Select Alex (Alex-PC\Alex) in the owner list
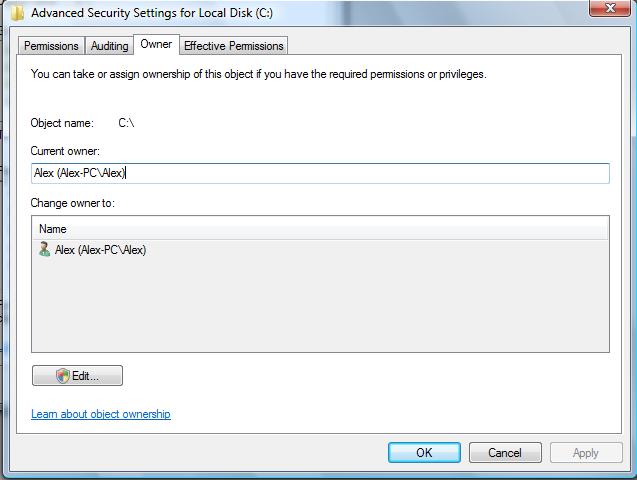The width and height of the screenshot is (637, 480). (100, 250)
